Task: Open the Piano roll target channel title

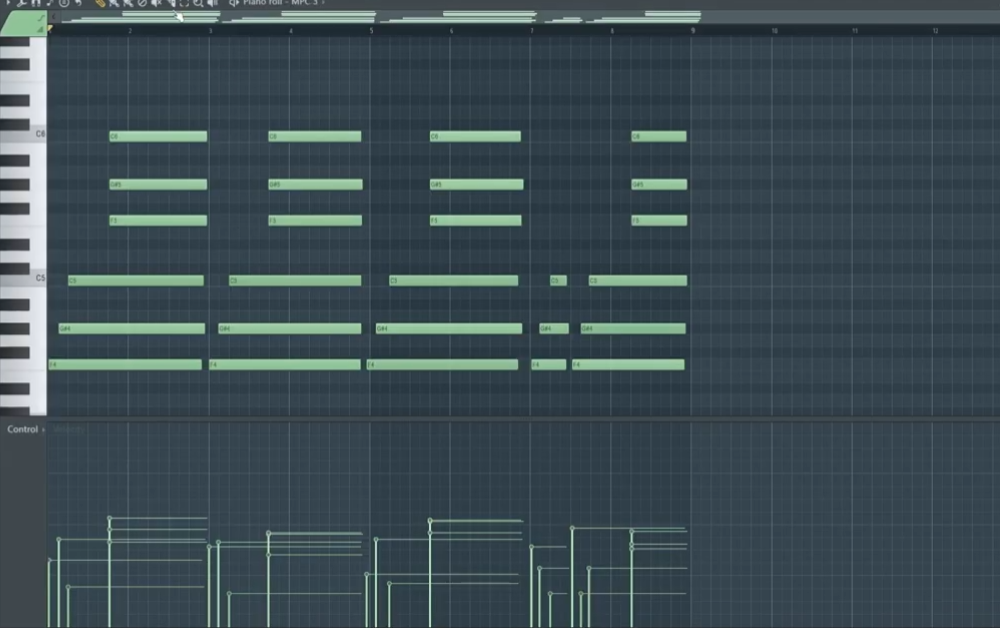Action: click(x=280, y=3)
